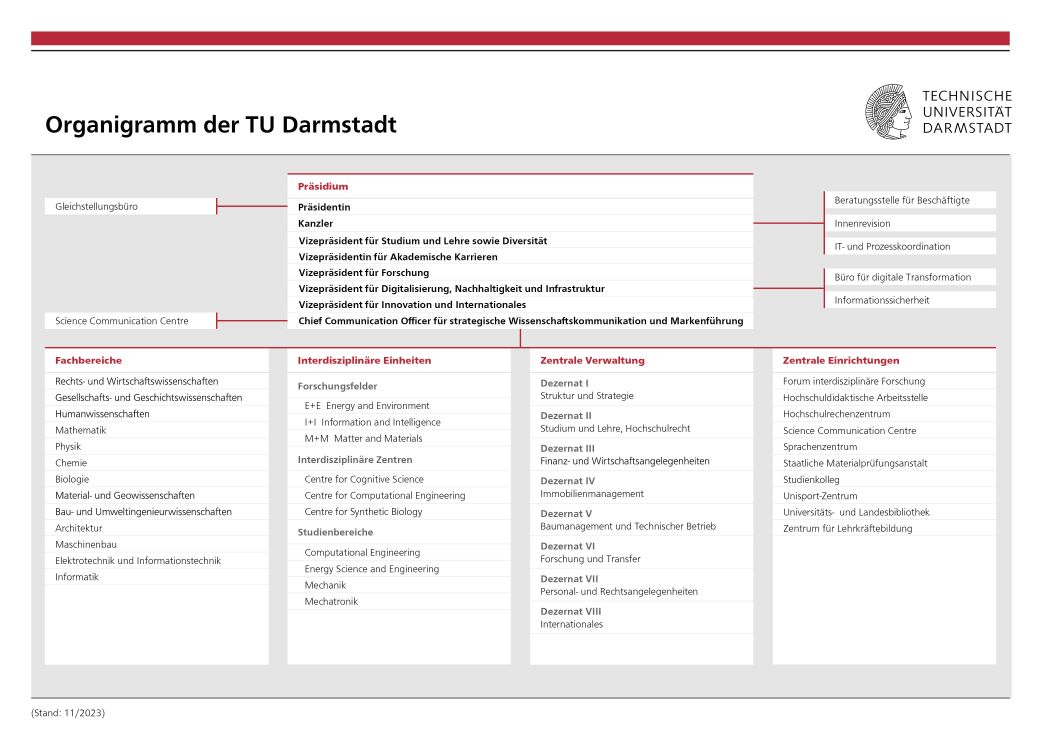Image resolution: width=1042 pixels, height=742 pixels.
Task: Click the Mechatronik study area
Action: (x=330, y=601)
